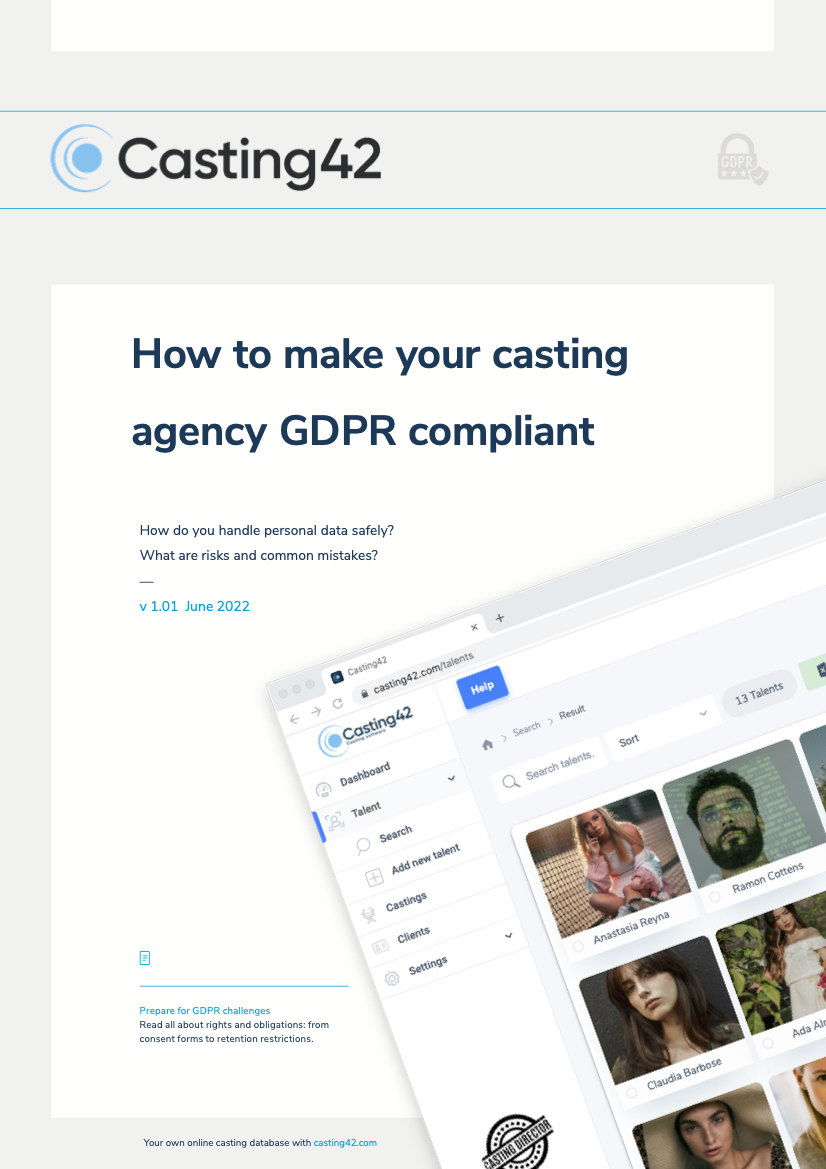
Task: Open a new browser tab with the plus icon
Action: [x=499, y=617]
